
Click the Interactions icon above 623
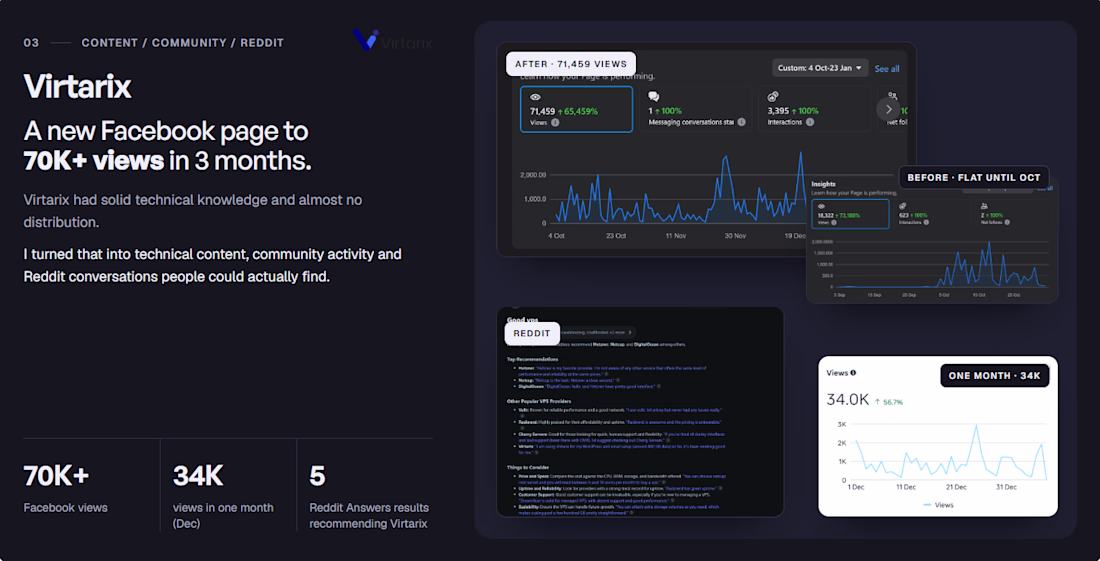pyautogui.click(x=903, y=206)
